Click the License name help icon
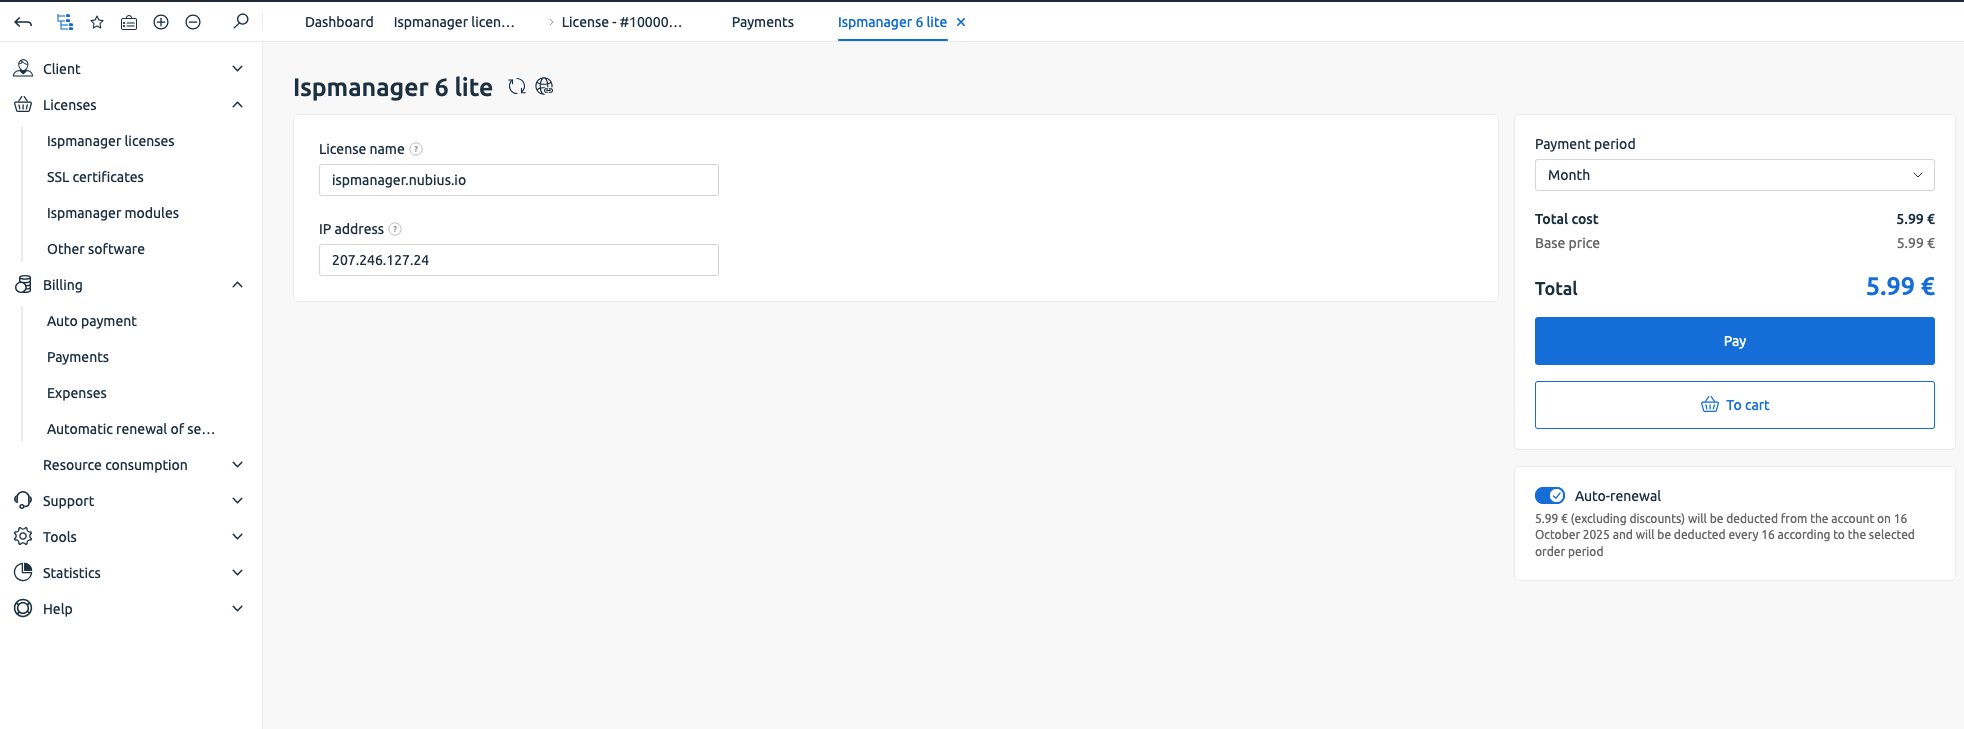Screen dimensions: 1964x729 point(416,149)
